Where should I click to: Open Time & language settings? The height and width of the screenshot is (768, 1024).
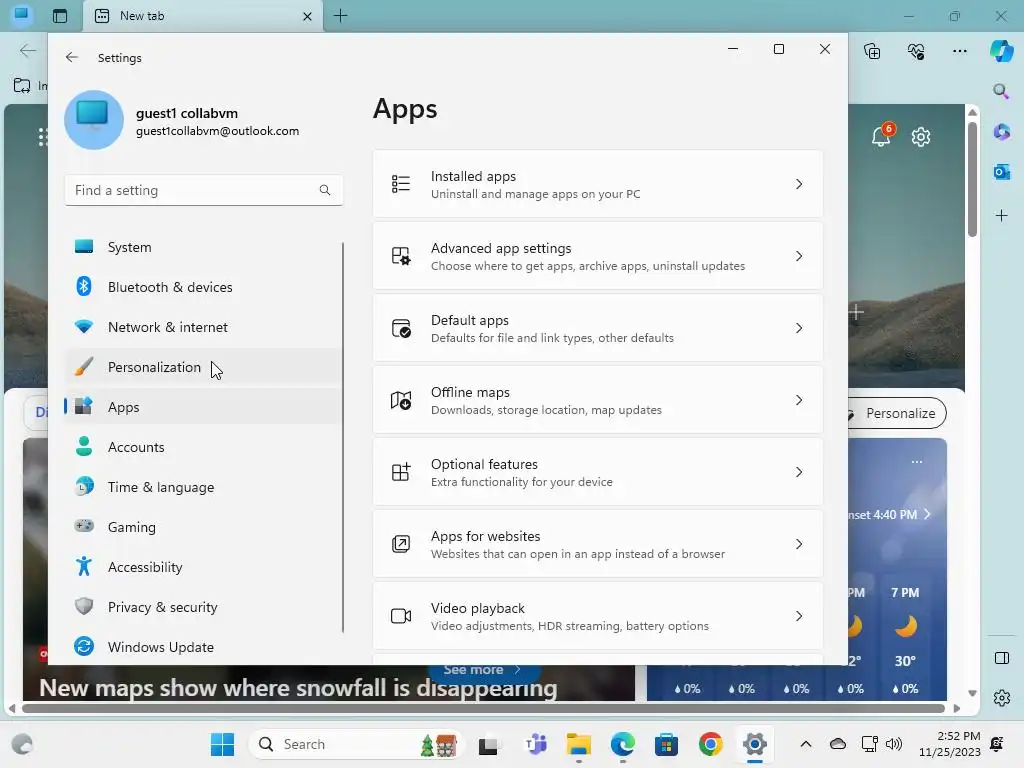(x=203, y=487)
